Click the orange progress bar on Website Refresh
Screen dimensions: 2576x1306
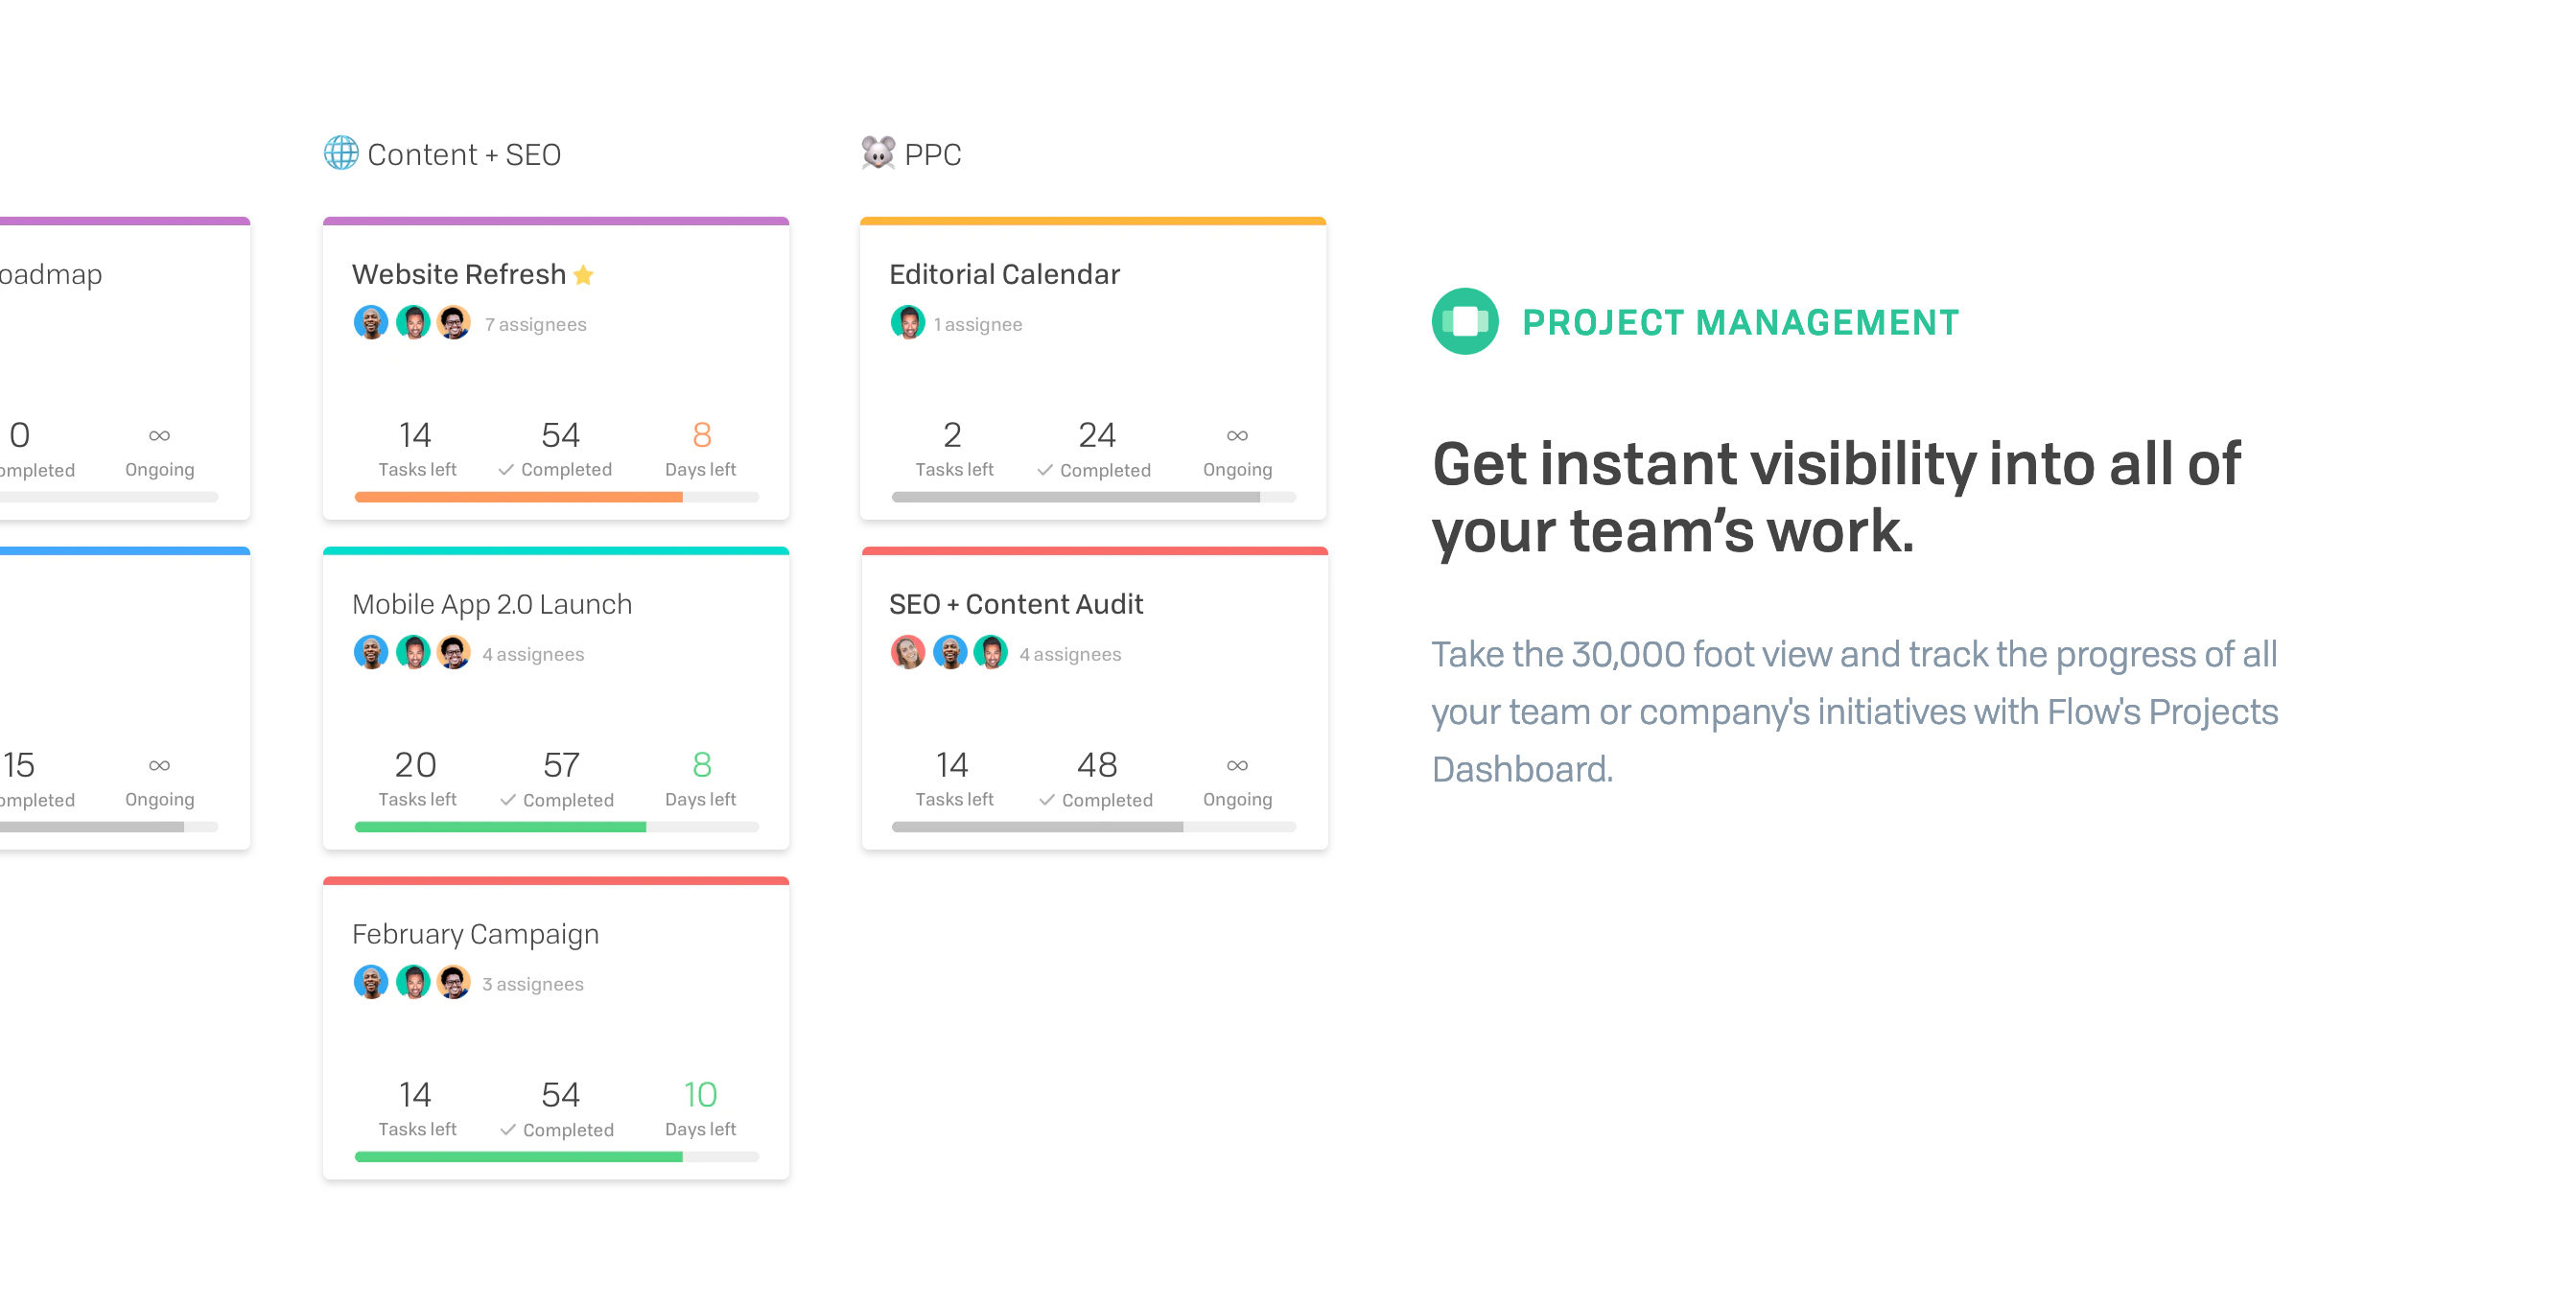point(518,497)
